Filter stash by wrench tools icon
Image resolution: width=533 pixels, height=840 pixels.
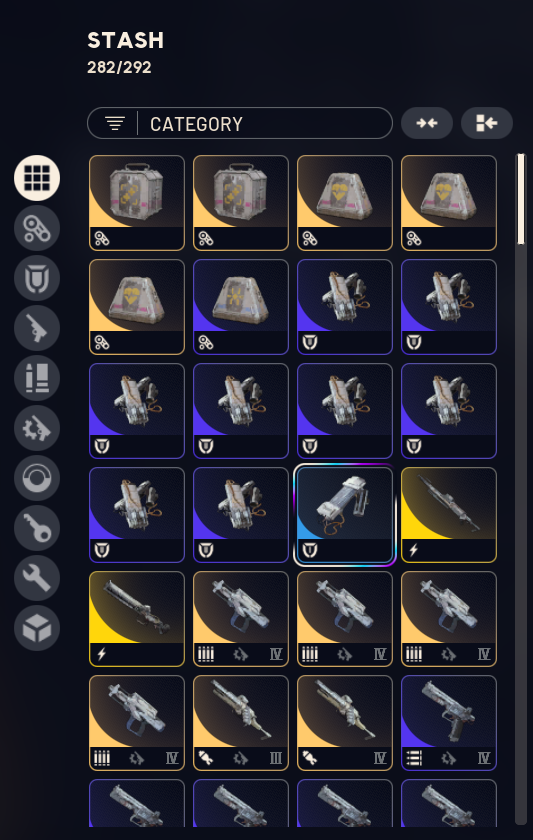coord(37,579)
